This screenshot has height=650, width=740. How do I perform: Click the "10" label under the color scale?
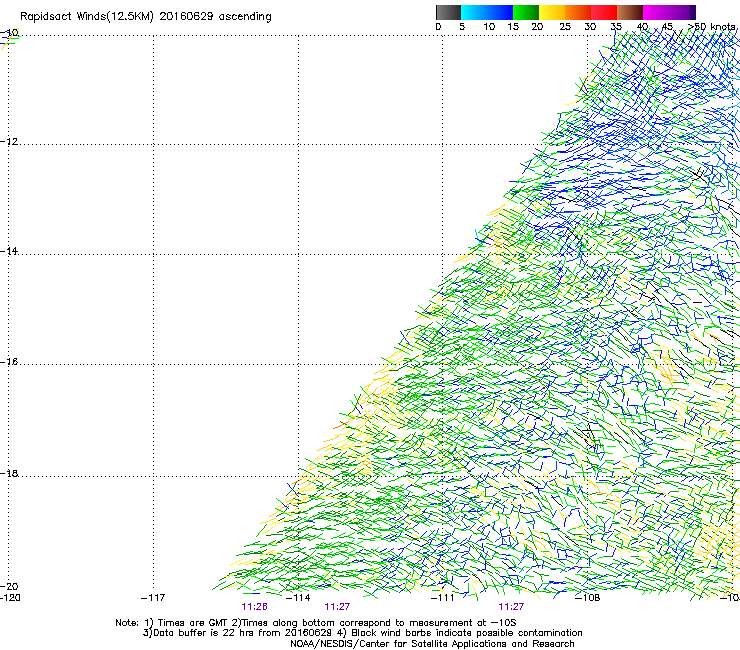coord(489,27)
